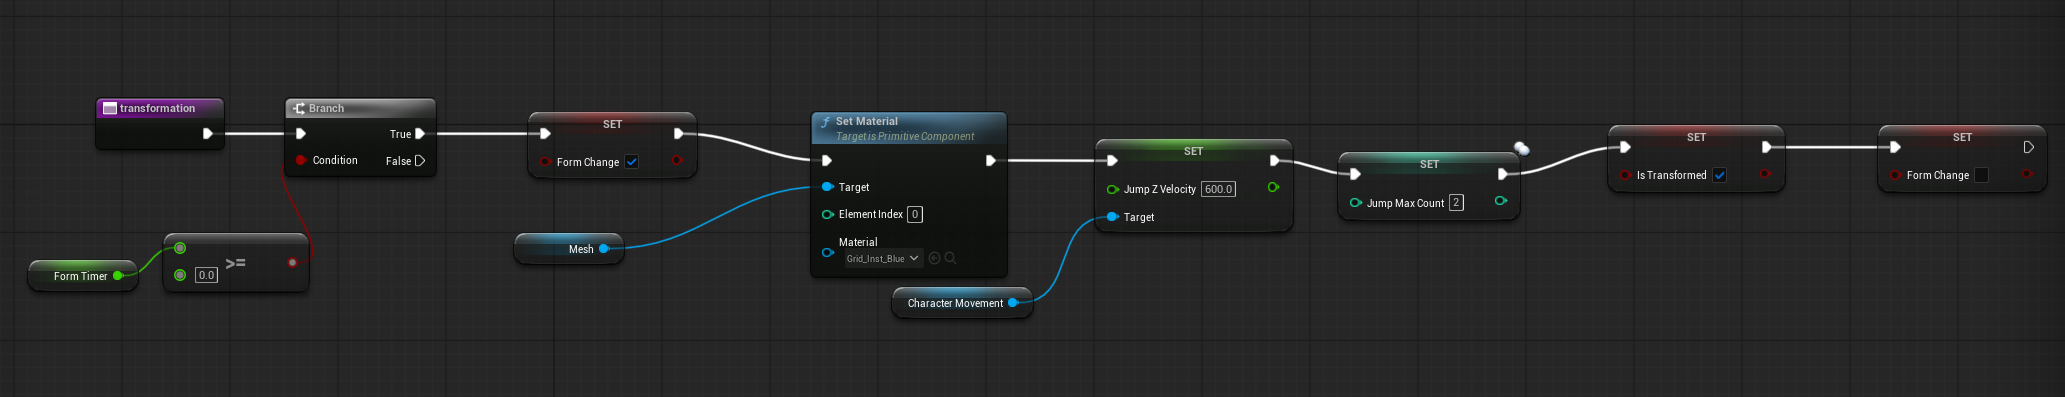The image size is (2065, 397).
Task: Click the Character Movement output pin
Action: 1013,302
